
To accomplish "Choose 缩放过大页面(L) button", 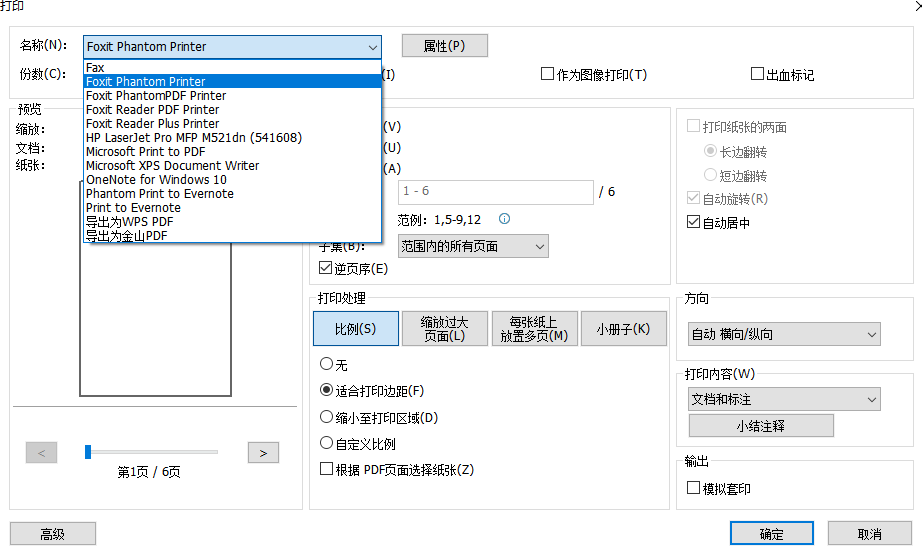I will click(445, 329).
